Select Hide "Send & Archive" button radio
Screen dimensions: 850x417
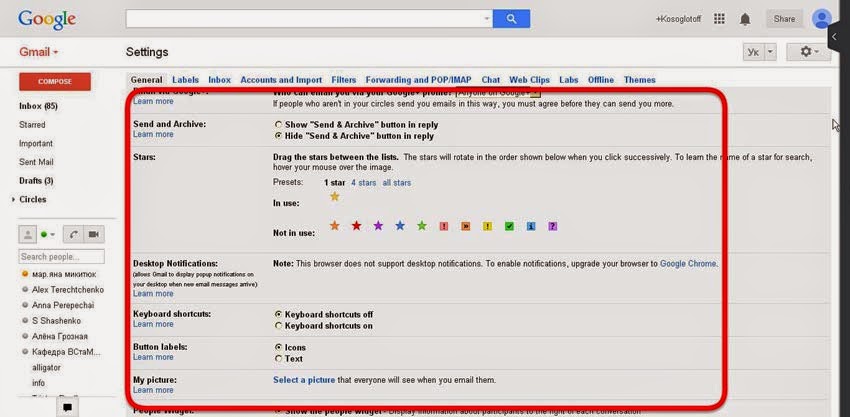[279, 136]
